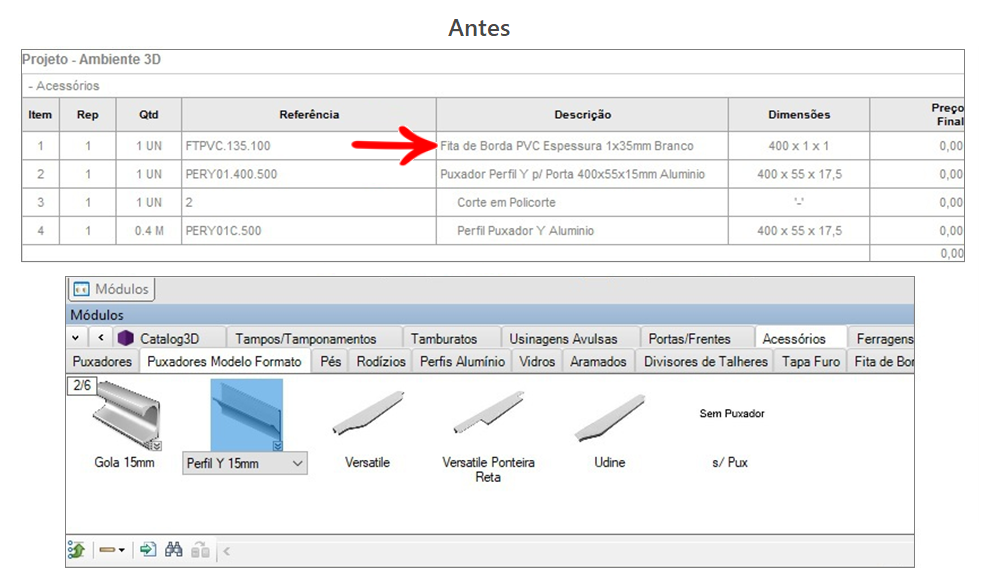The image size is (989, 587).
Task: Select the Perfil Y 15mm thumbnail
Action: point(247,415)
